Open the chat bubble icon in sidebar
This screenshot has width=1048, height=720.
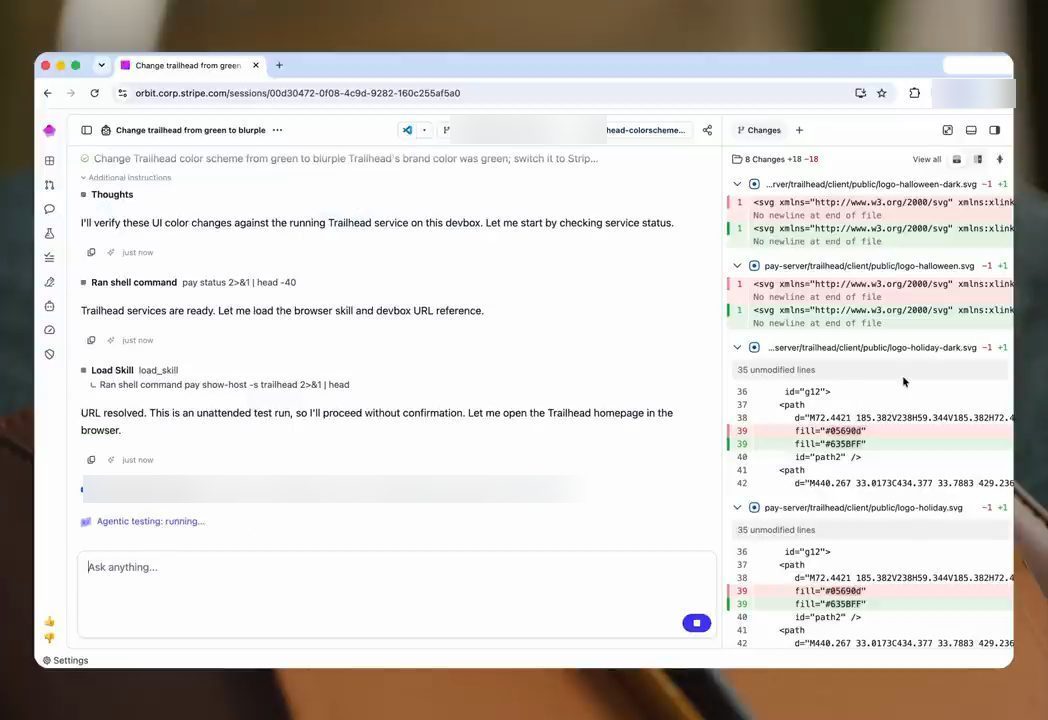[49, 209]
